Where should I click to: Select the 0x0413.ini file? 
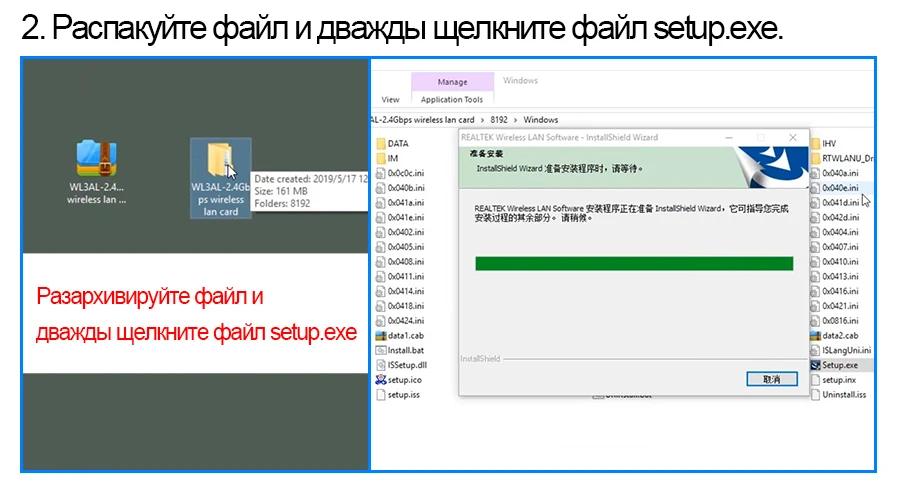(x=835, y=277)
